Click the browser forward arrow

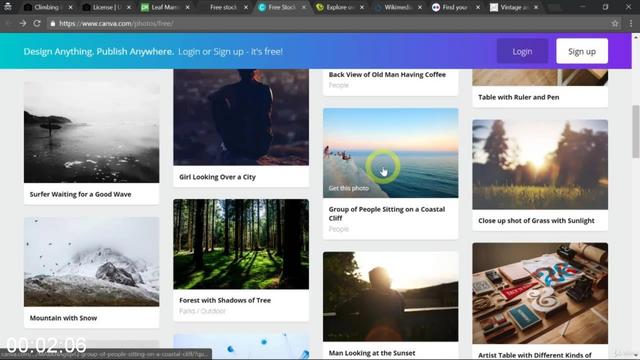[x=22, y=24]
